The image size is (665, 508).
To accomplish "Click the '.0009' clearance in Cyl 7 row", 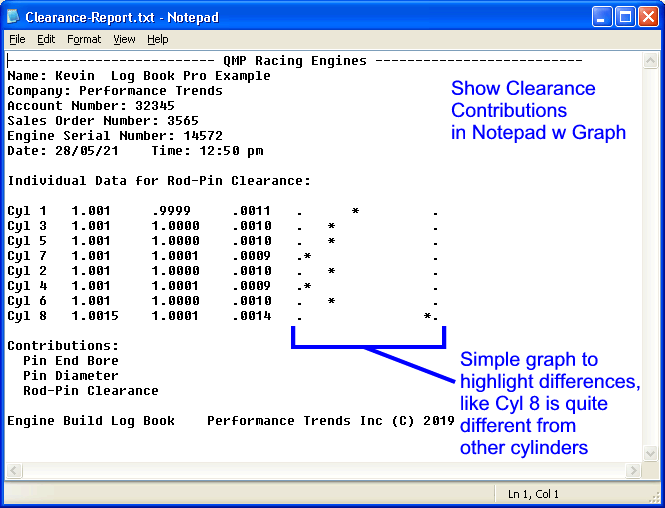I will (x=251, y=256).
